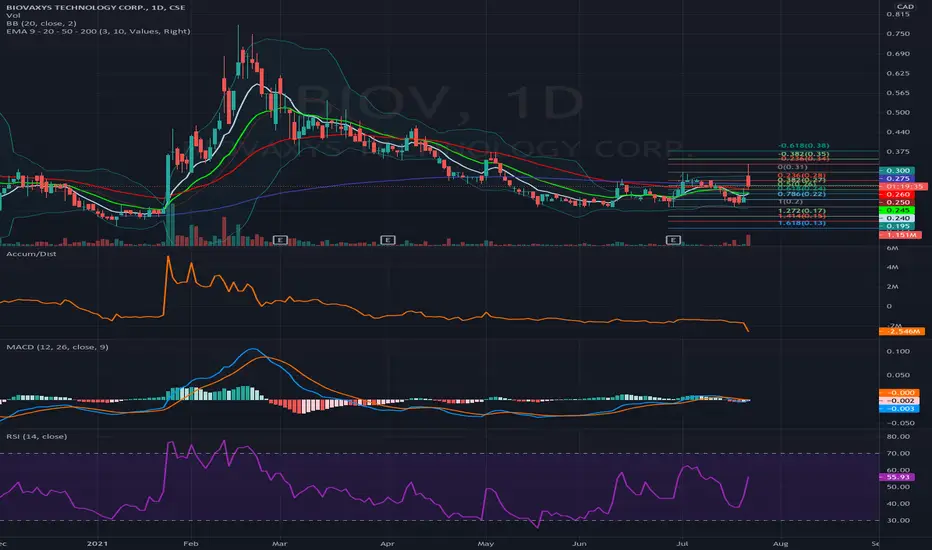Click the 2021 label on the time axis
Image resolution: width=932 pixels, height=550 pixels.
97,543
